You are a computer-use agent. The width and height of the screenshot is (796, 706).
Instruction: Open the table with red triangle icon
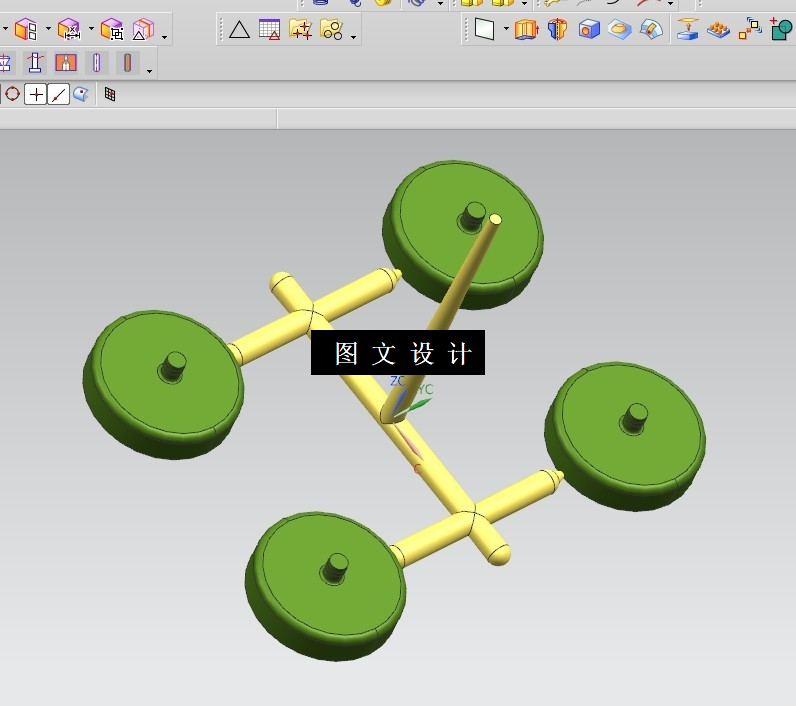270,29
